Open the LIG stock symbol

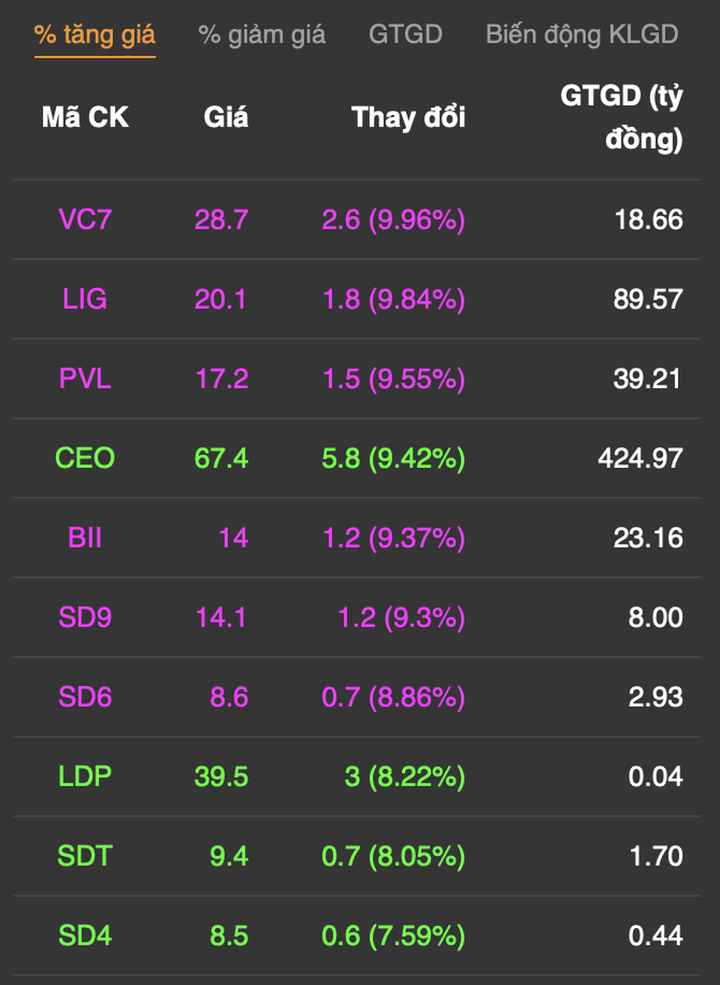[x=85, y=299]
